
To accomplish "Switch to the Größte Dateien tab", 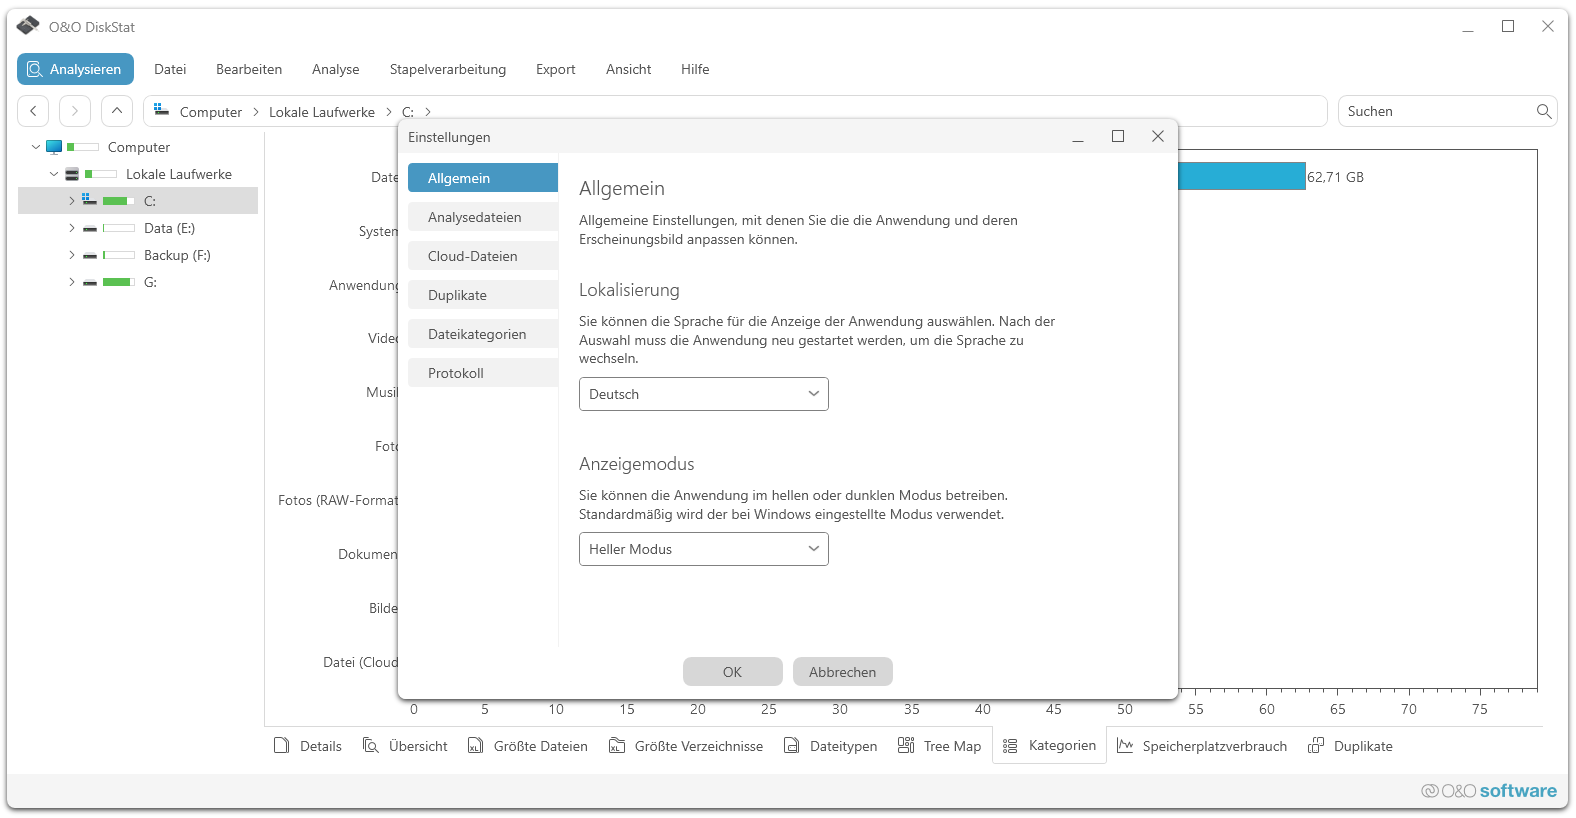I will 528,746.
